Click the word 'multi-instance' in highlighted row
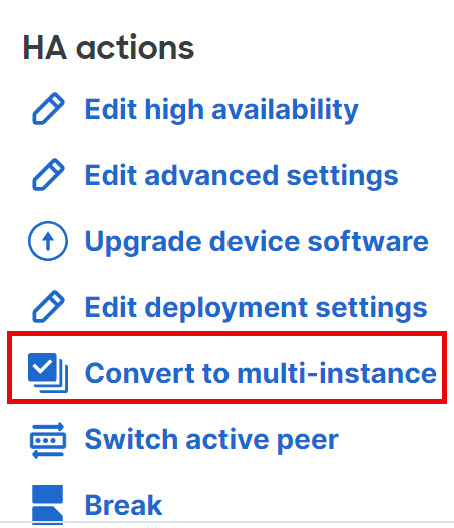Screen dimensions: 454x528 (337, 373)
